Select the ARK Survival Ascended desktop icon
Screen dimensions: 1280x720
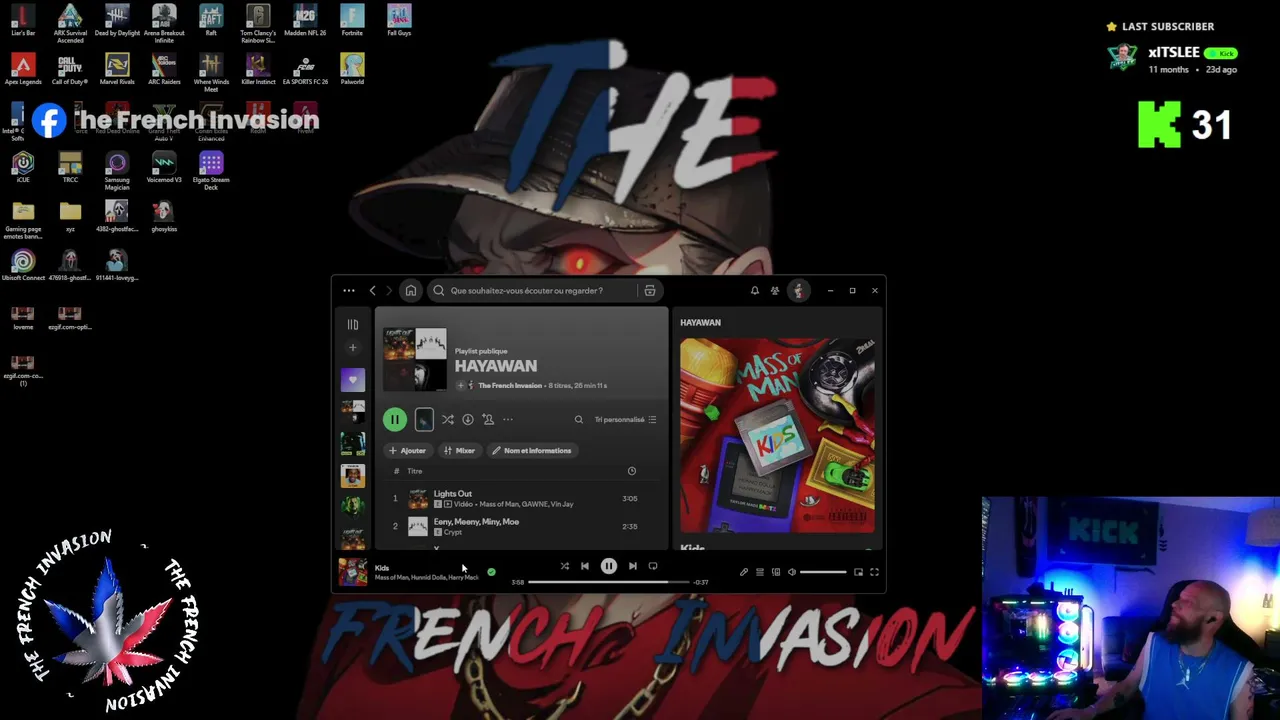click(x=70, y=24)
